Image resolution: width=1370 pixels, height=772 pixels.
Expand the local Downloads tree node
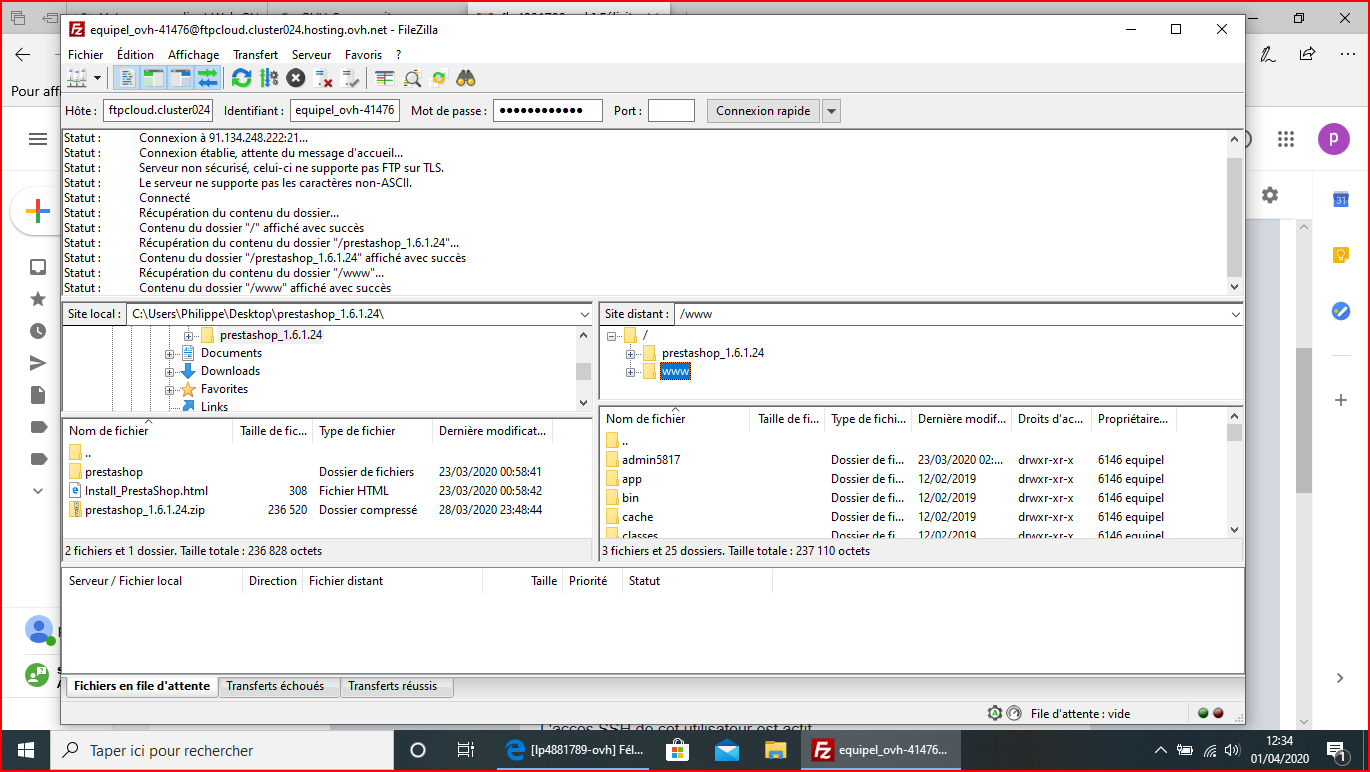[x=170, y=371]
